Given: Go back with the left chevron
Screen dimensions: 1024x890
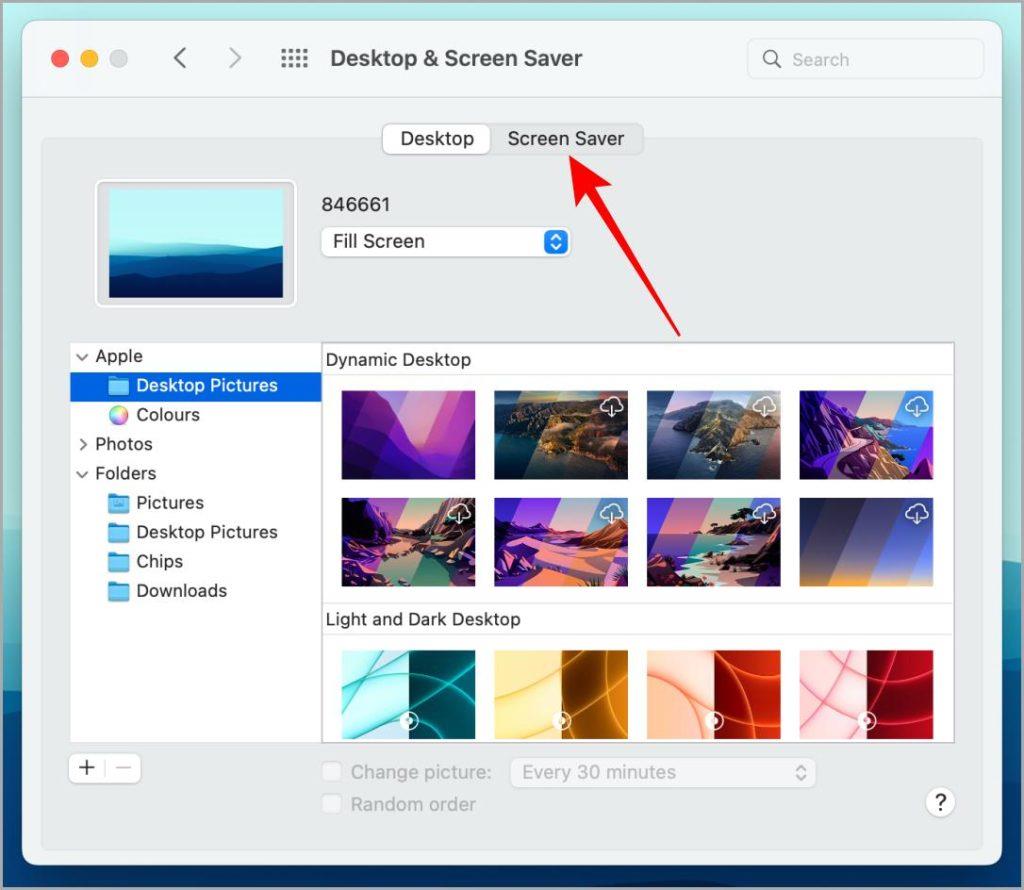Looking at the screenshot, I should tap(180, 58).
